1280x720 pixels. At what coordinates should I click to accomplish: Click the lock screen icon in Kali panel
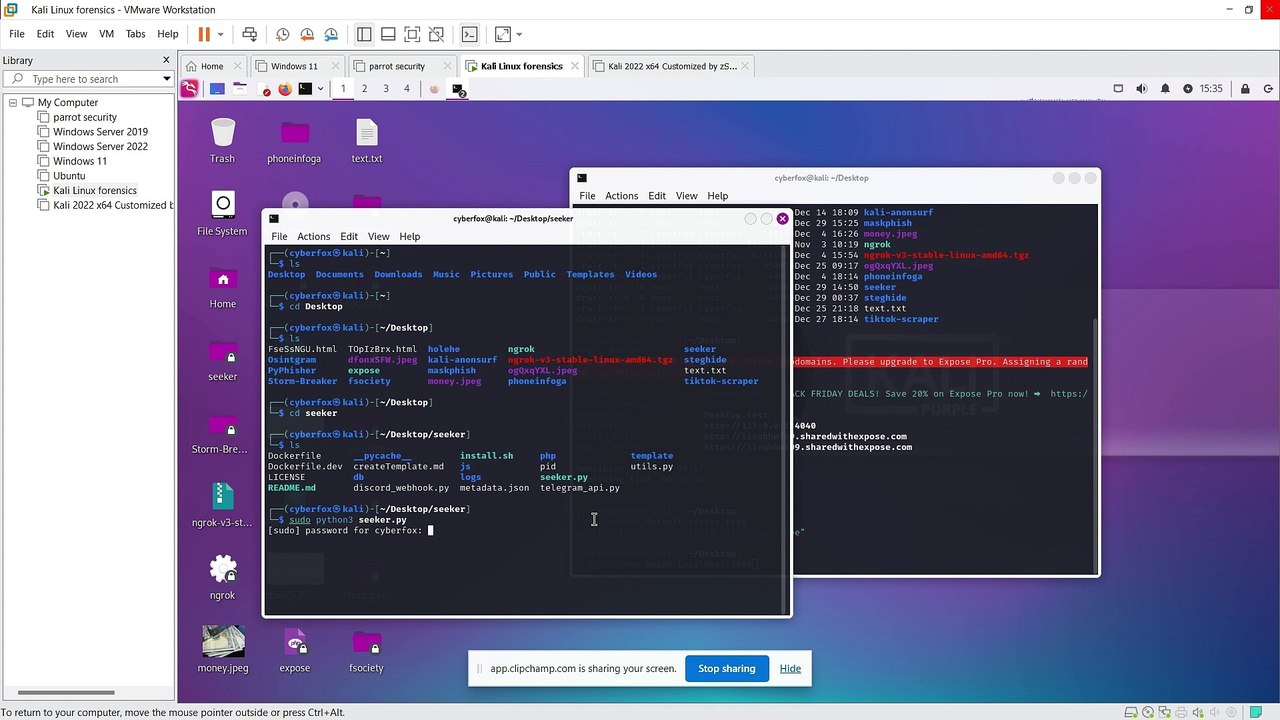point(1244,89)
